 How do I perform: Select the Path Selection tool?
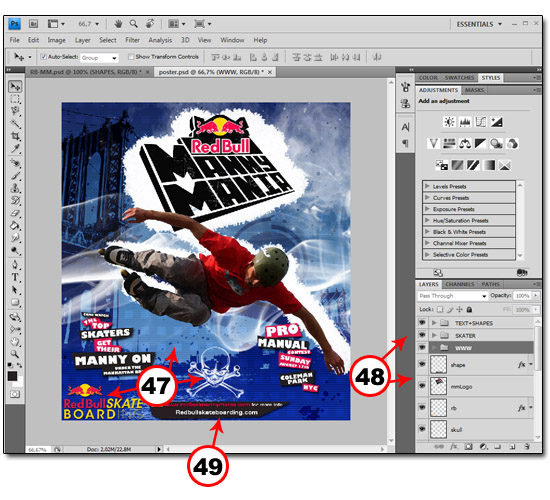point(15,290)
